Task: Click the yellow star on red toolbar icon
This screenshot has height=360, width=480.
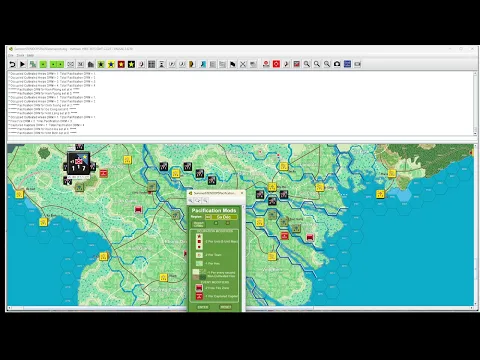Action: click(121, 64)
